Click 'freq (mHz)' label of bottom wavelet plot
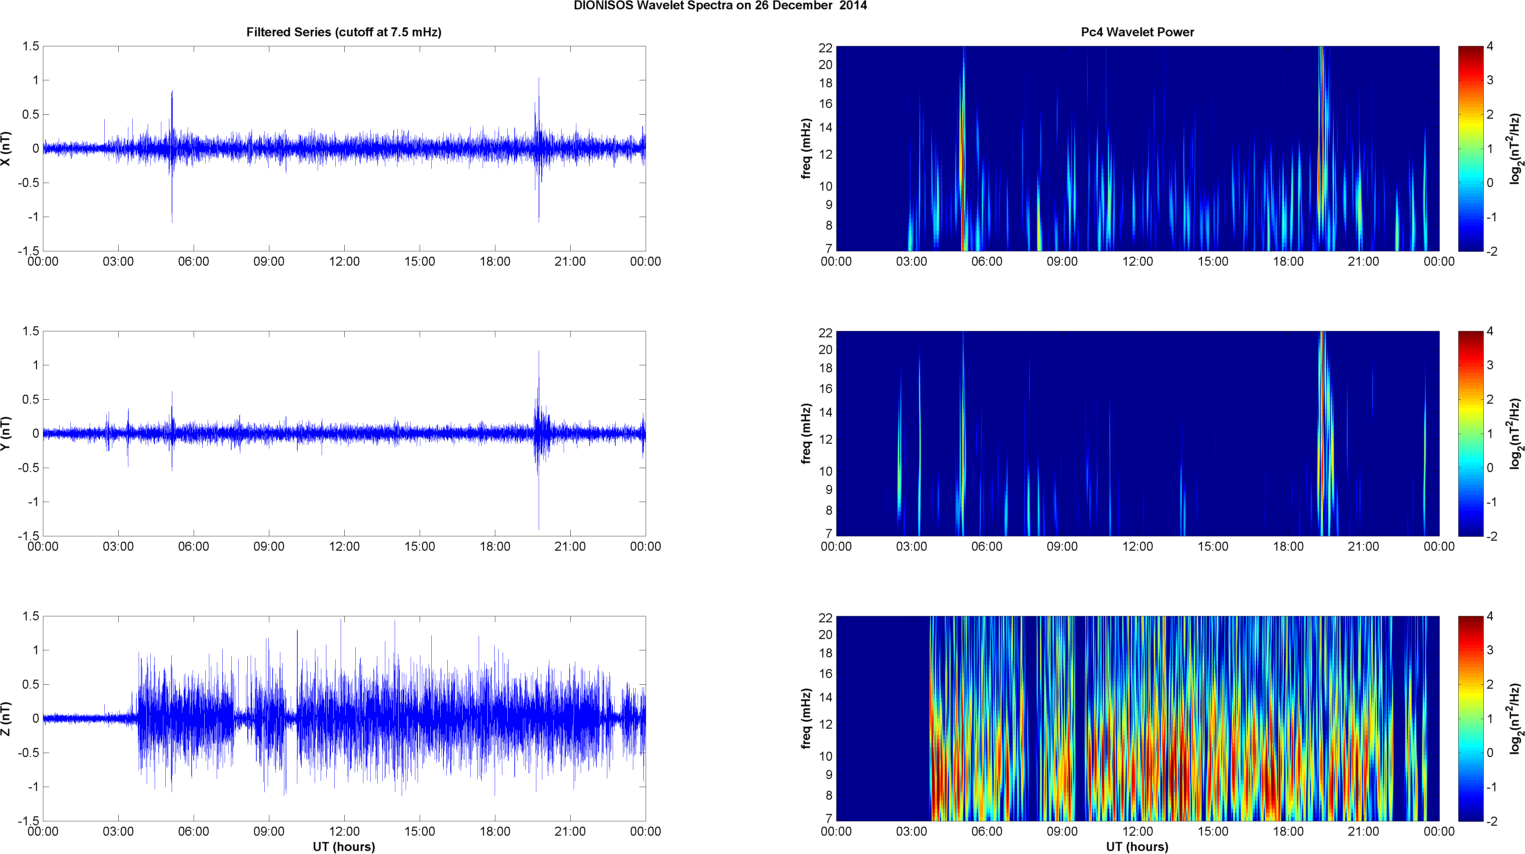This screenshot has height=854, width=1525. point(806,718)
